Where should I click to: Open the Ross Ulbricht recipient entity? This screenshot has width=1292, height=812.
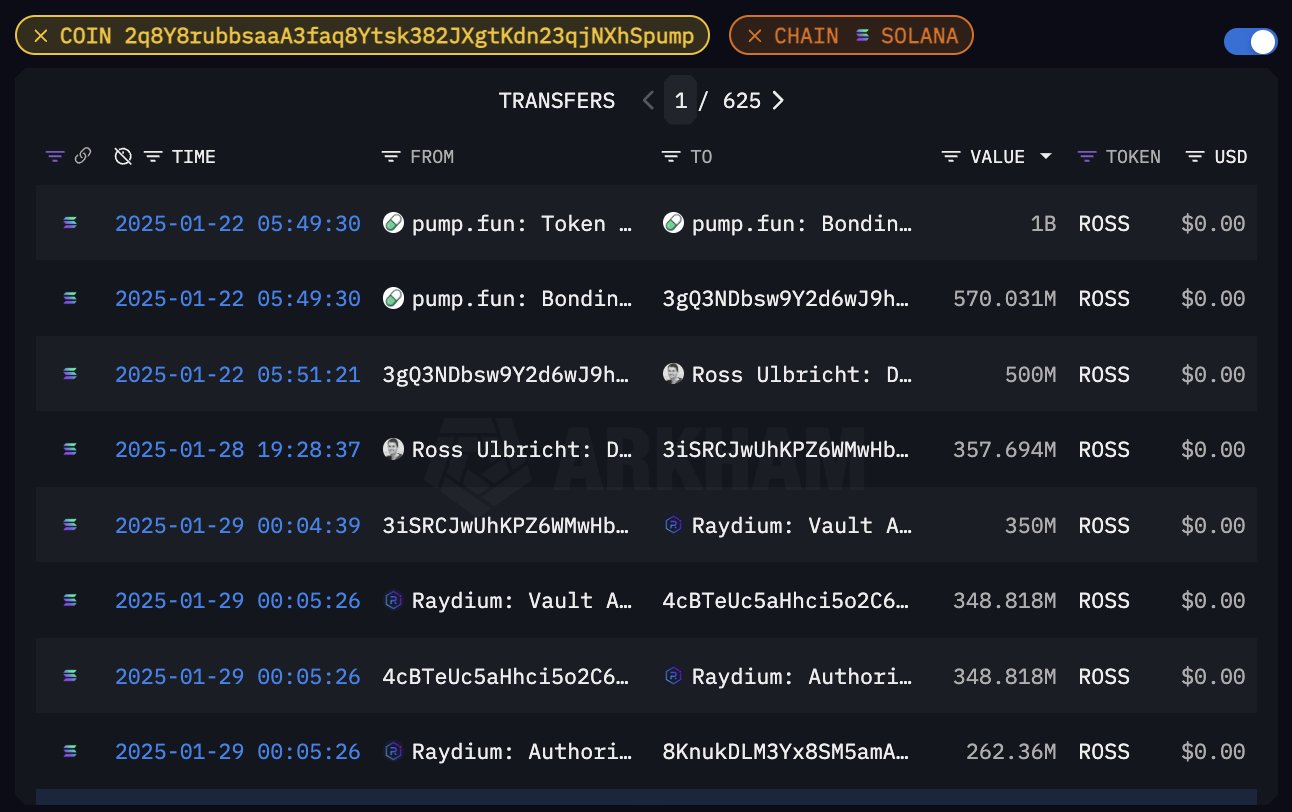click(802, 375)
